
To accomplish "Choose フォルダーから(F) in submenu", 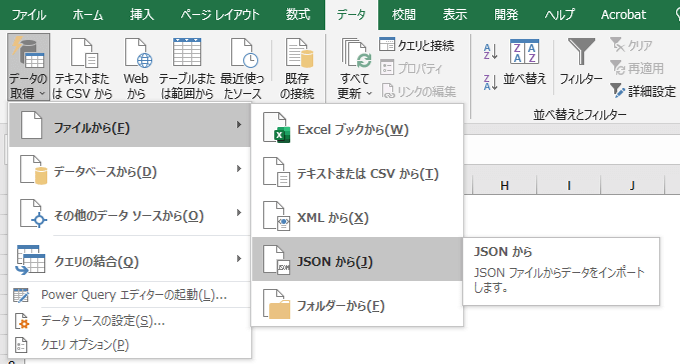I will tap(357, 304).
